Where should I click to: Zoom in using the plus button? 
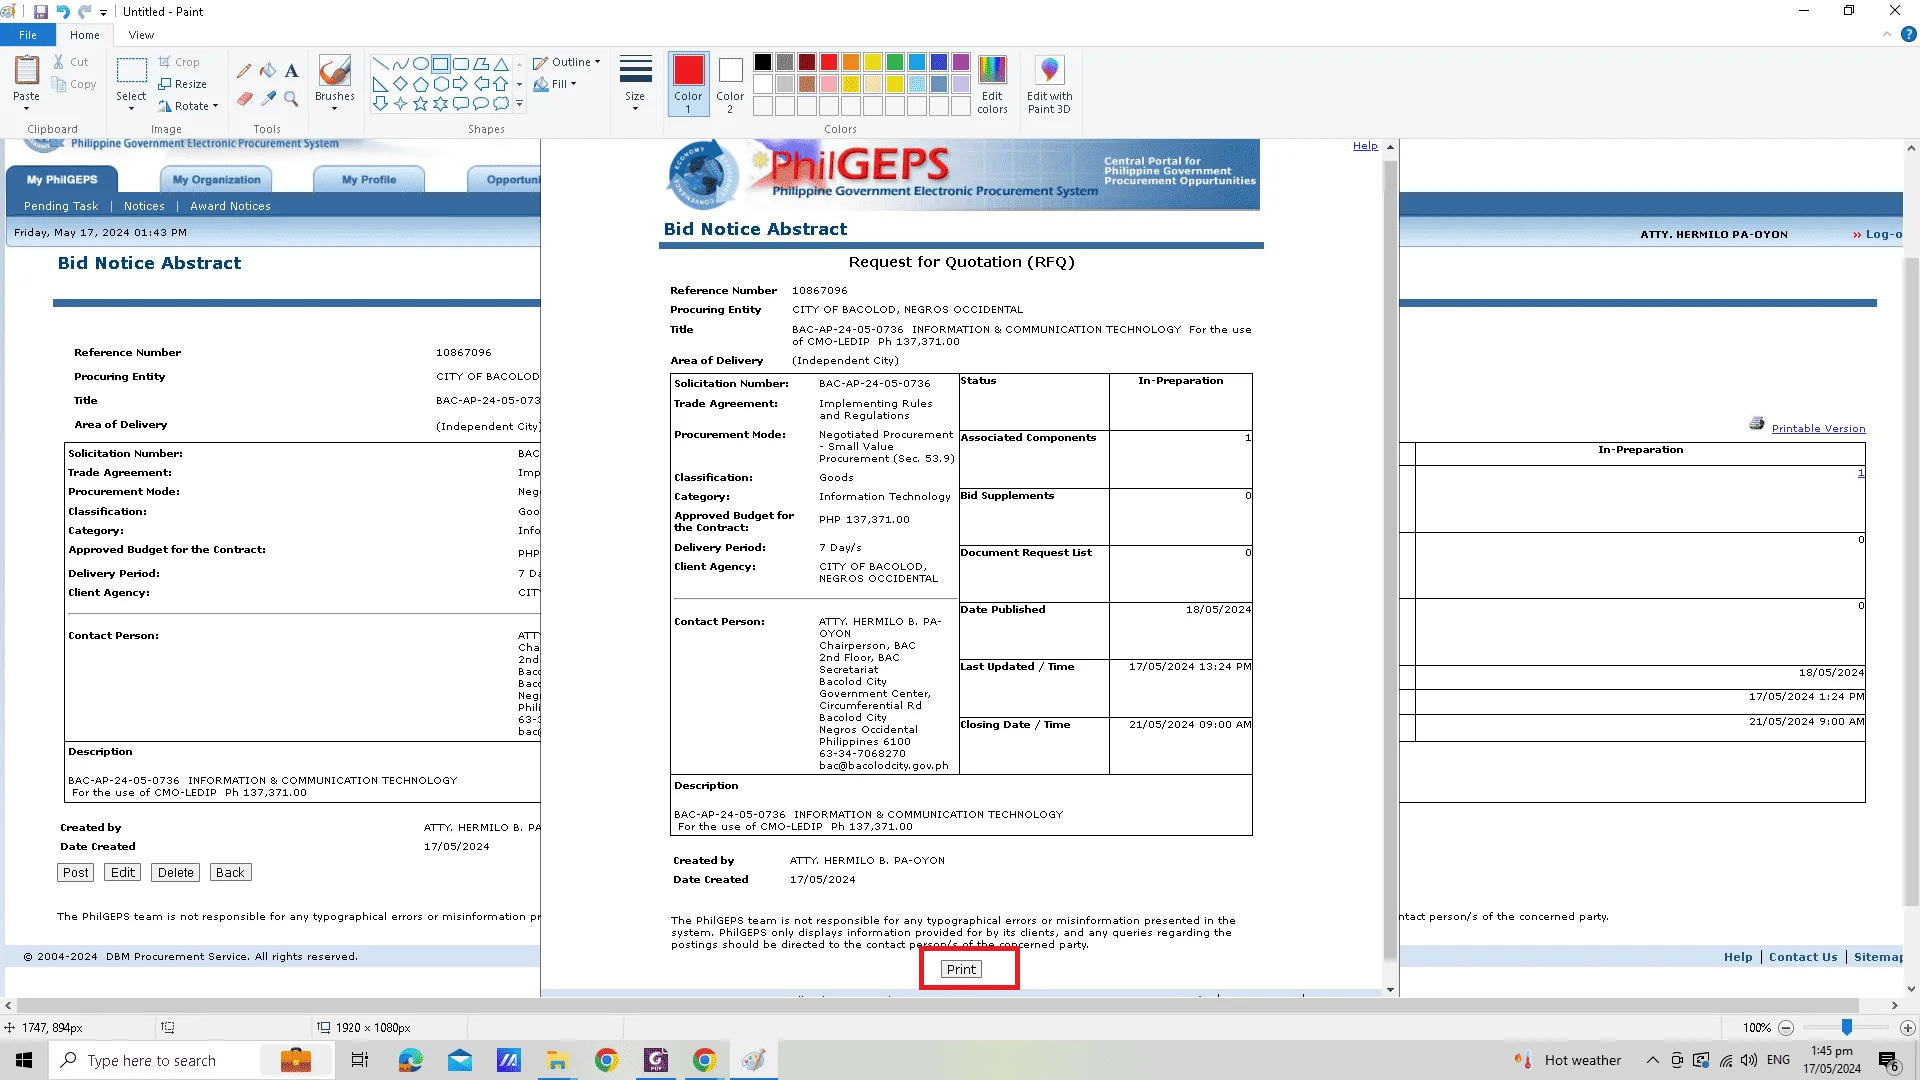pos(1908,1028)
